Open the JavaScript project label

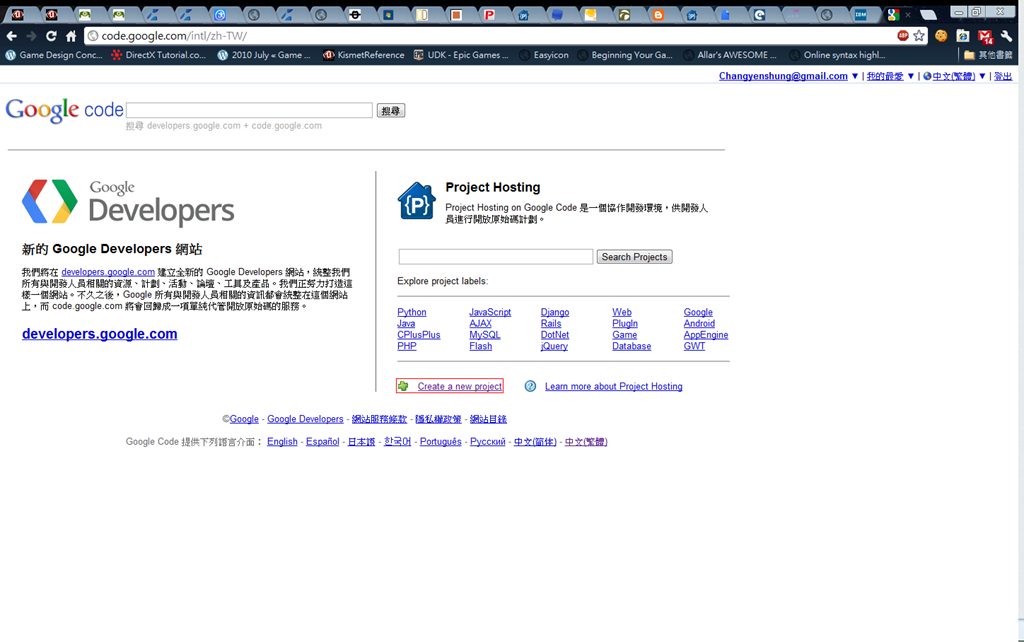click(490, 312)
